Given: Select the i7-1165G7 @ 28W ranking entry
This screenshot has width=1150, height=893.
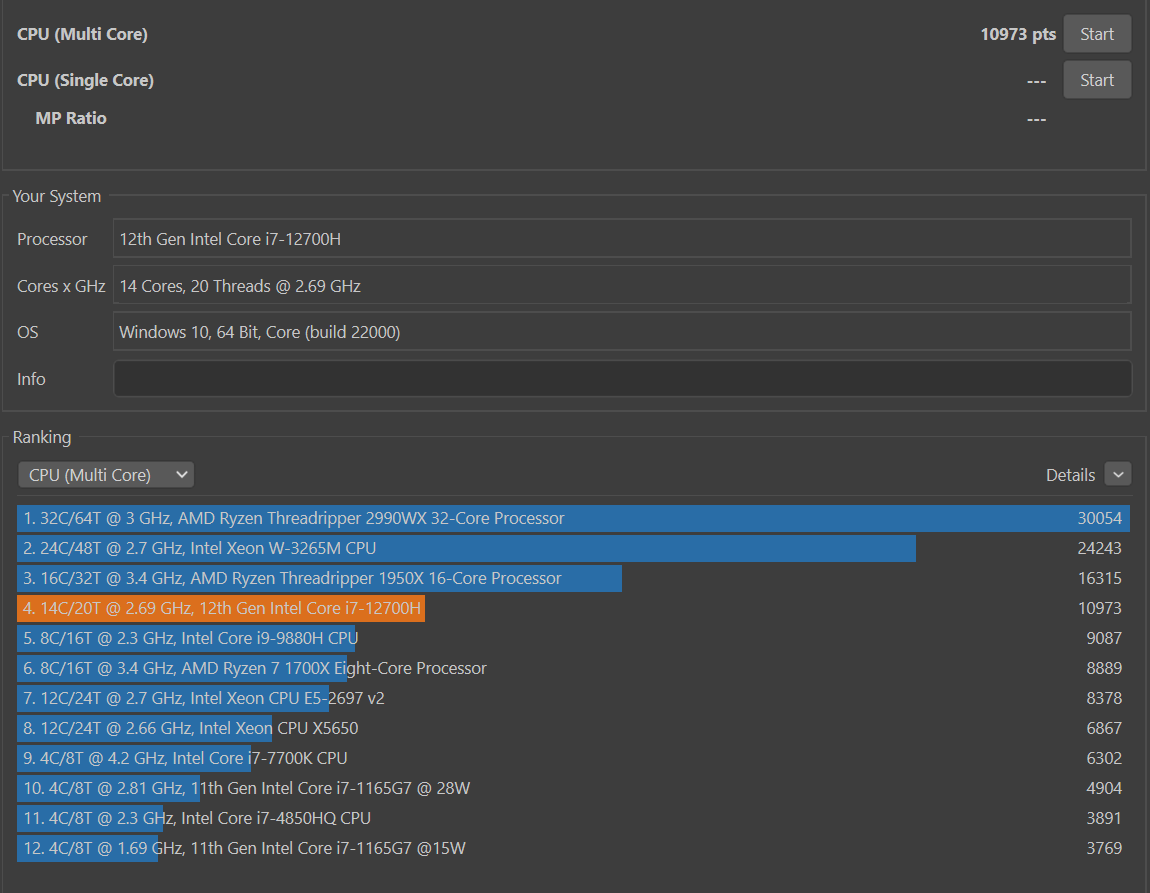Looking at the screenshot, I should (574, 789).
